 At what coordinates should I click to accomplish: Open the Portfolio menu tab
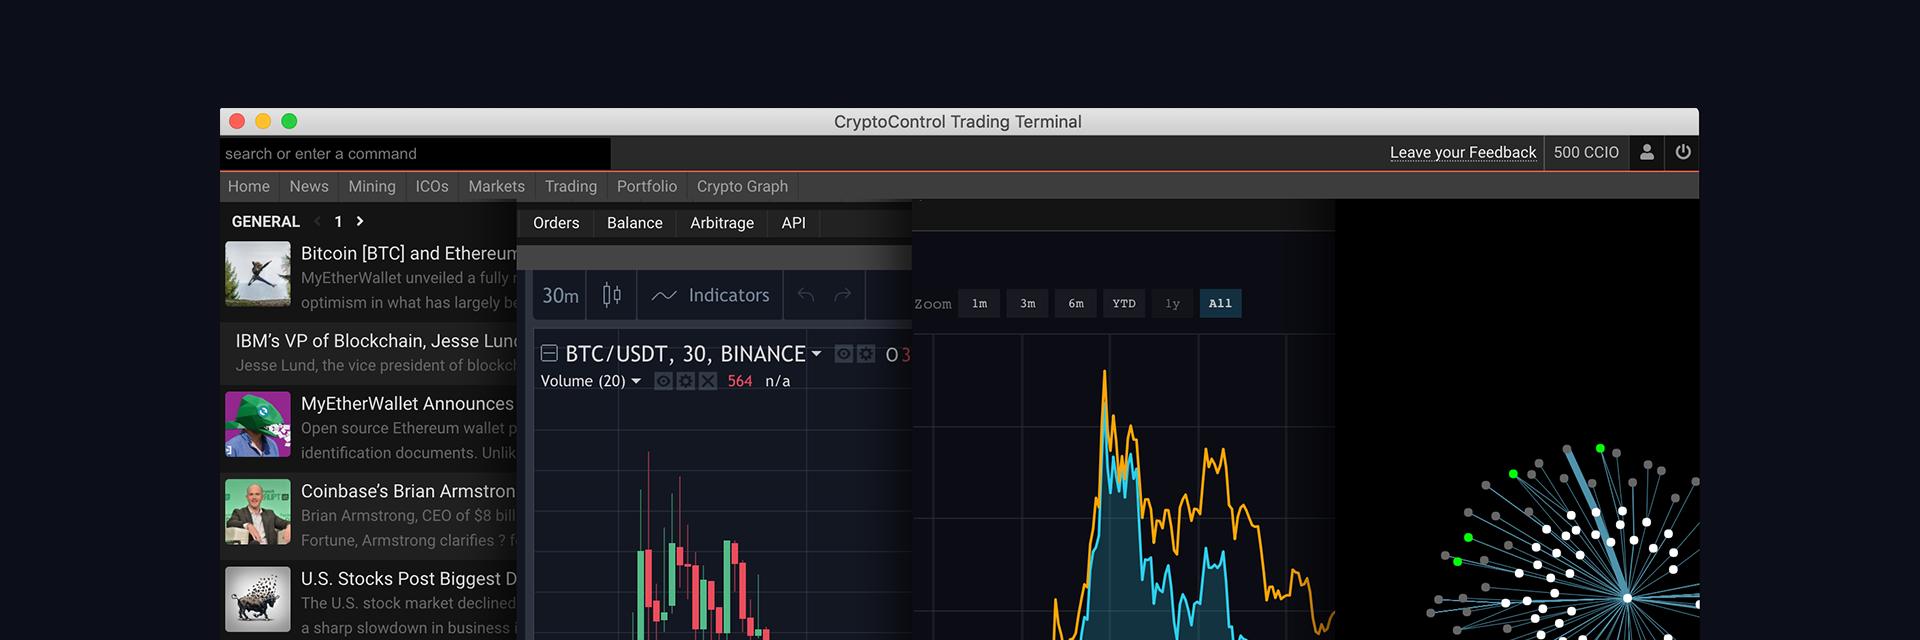(647, 186)
